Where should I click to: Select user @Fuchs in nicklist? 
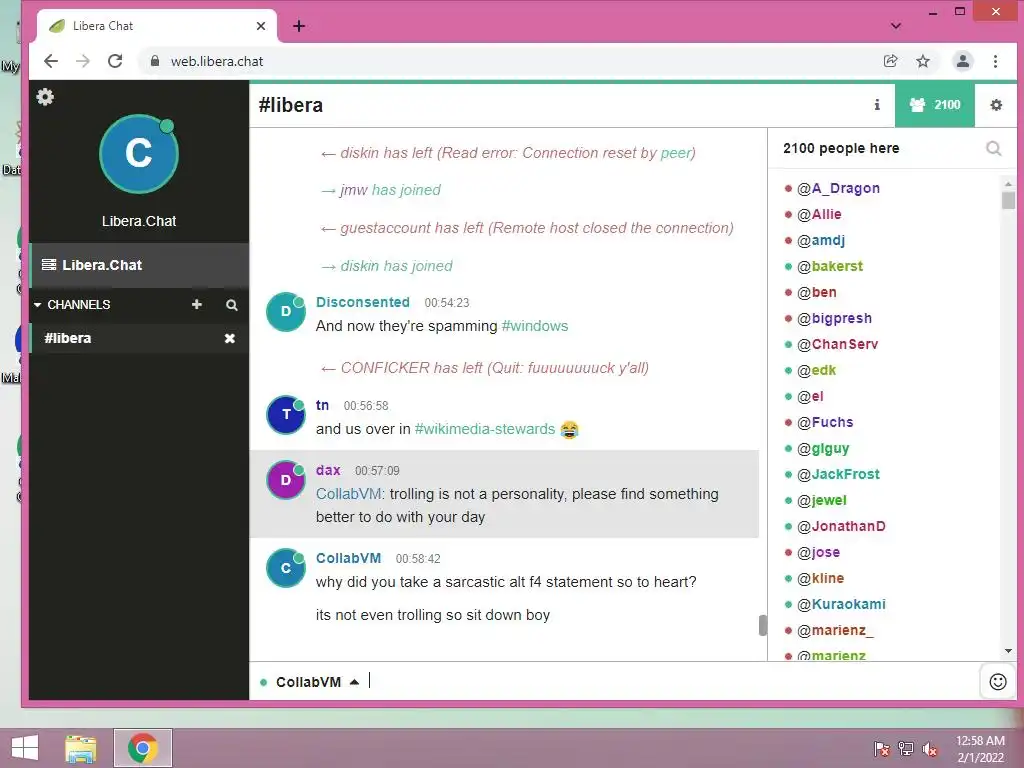point(825,423)
